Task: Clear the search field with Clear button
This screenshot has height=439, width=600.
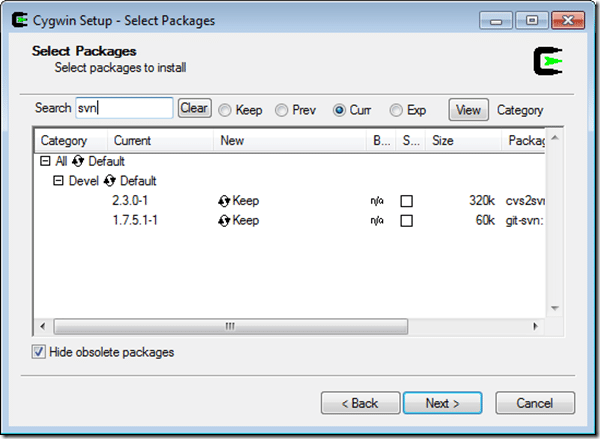Action: tap(194, 108)
